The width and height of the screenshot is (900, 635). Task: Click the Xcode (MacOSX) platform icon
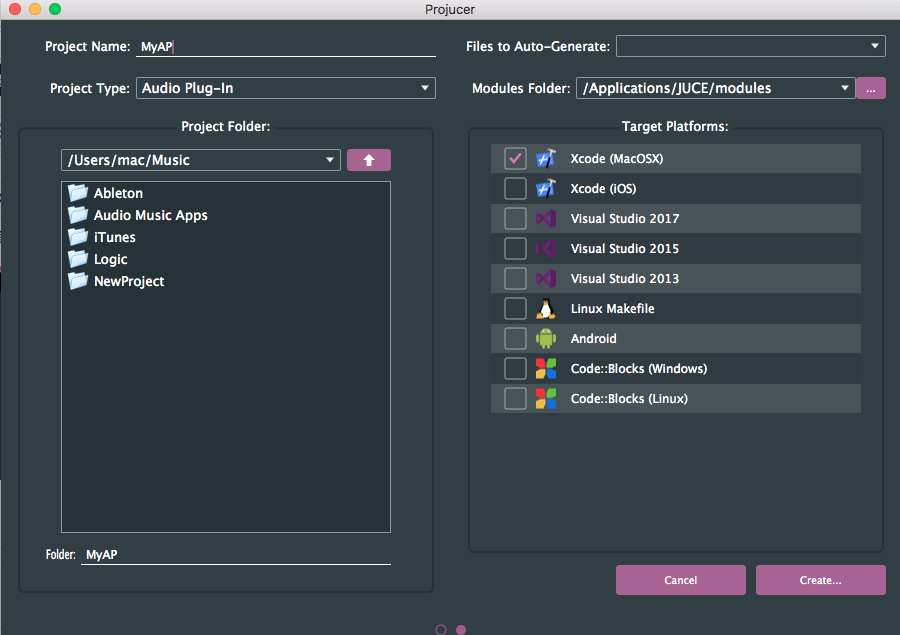[545, 158]
